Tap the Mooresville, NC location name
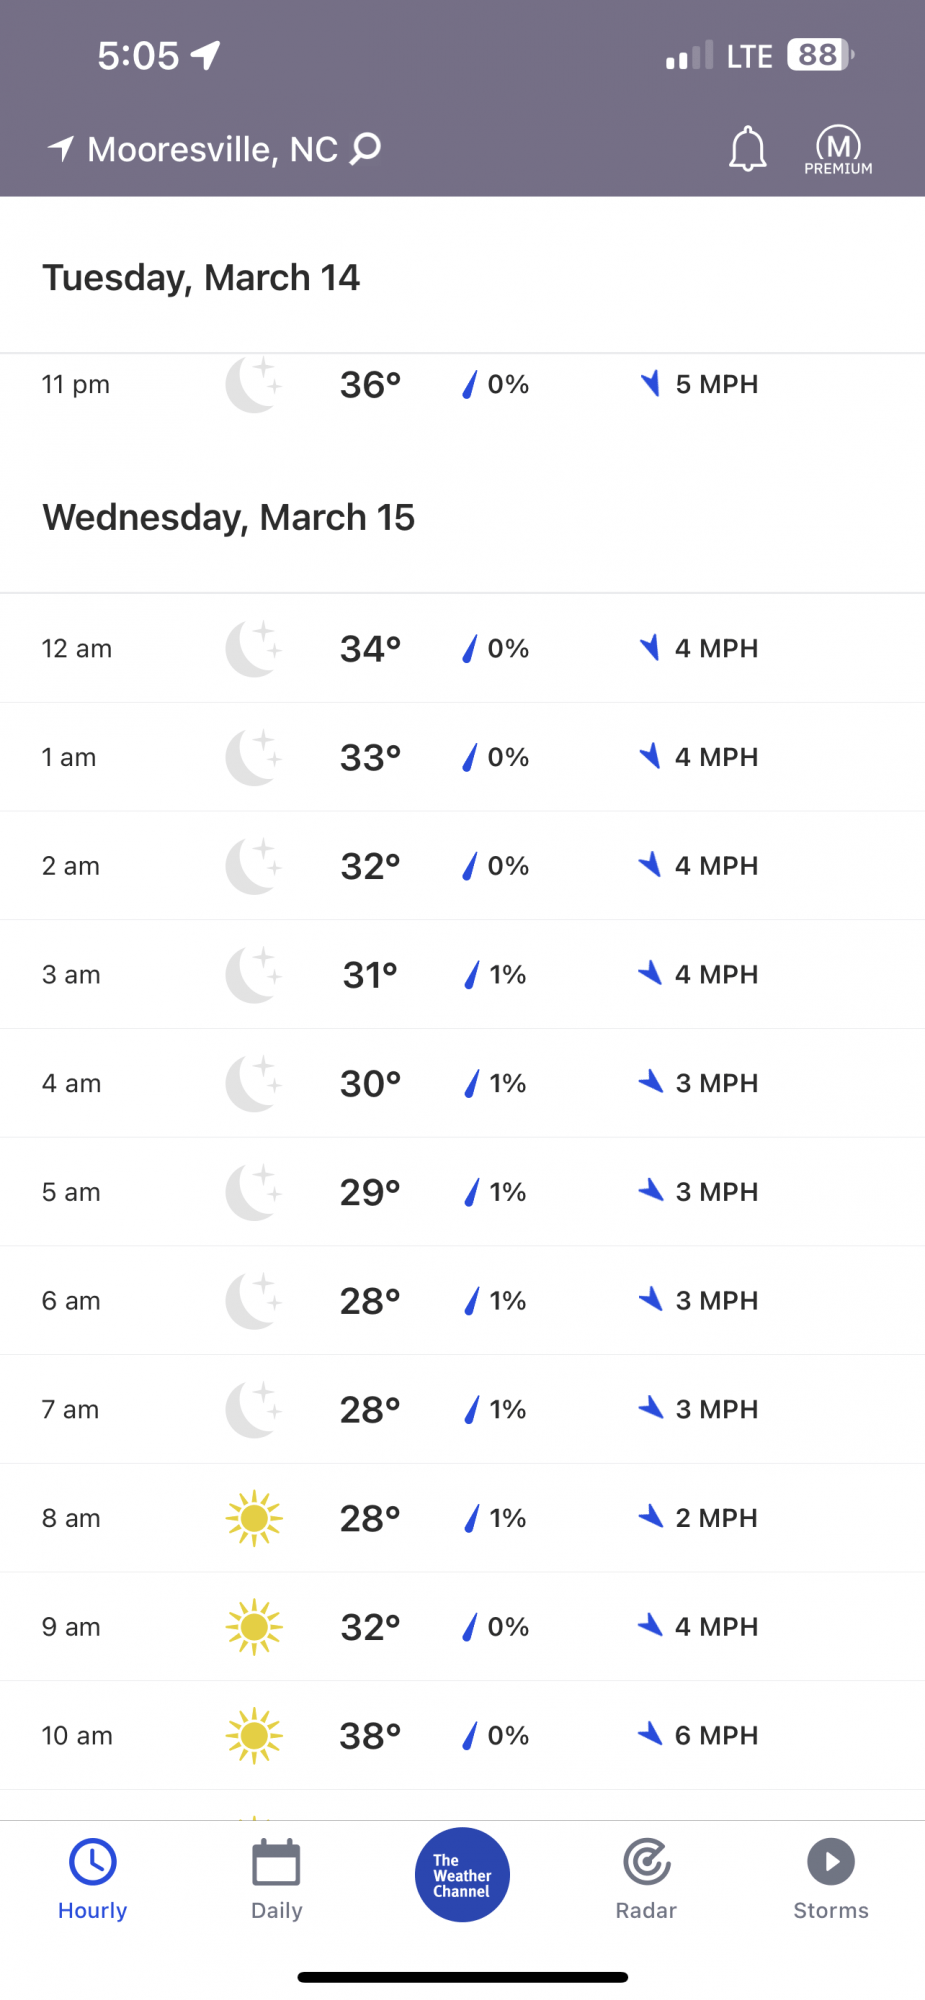 213,149
